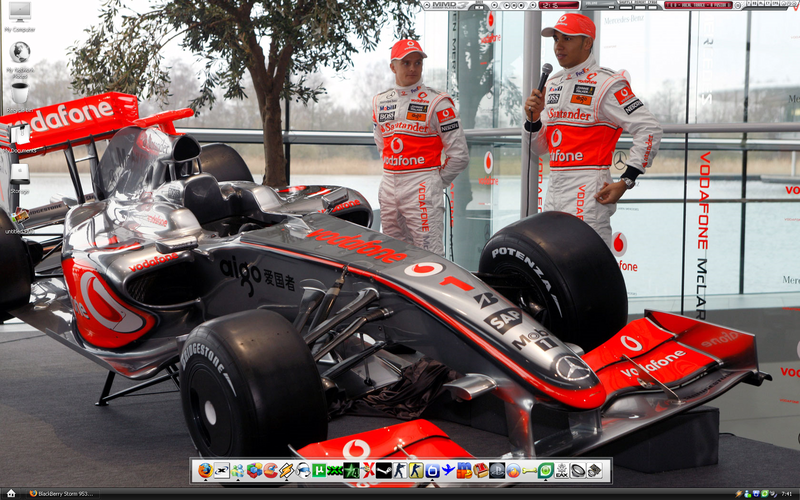Open CCleaner from the dock

[270, 470]
